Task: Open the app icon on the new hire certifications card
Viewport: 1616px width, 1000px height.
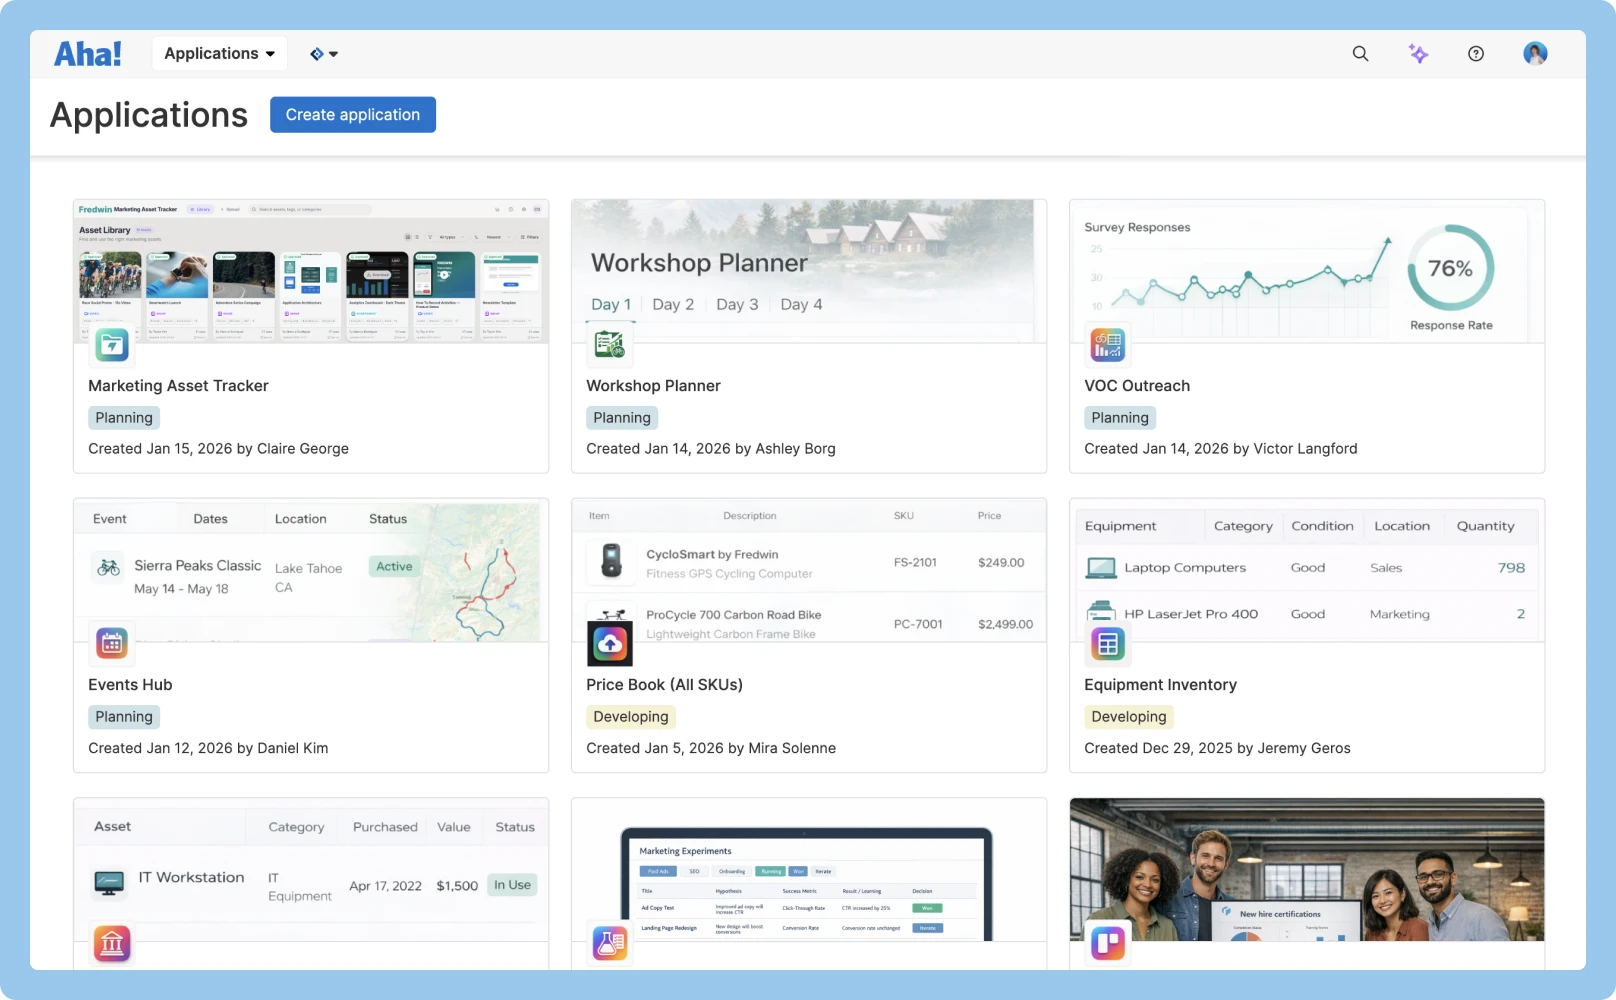Action: [1107, 942]
